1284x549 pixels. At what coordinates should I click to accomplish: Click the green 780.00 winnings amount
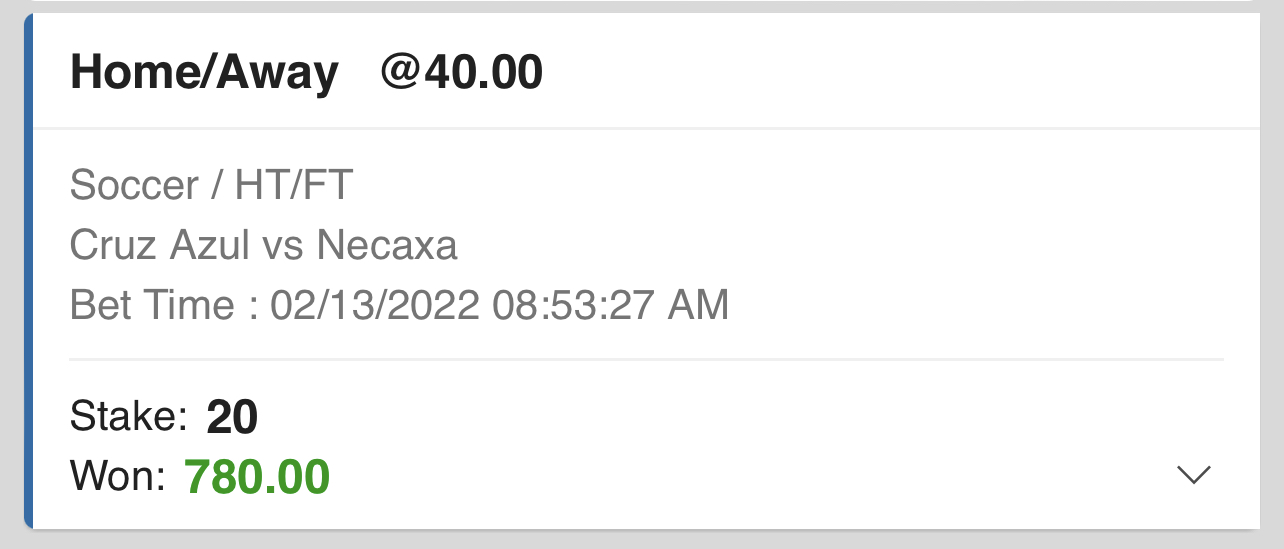pyautogui.click(x=257, y=477)
